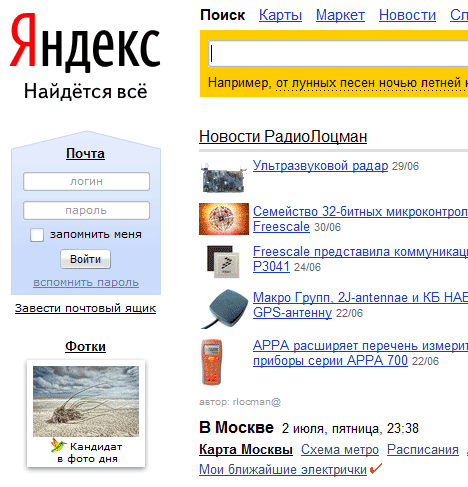Click into the main search box
468x487 pixels.
[338, 53]
